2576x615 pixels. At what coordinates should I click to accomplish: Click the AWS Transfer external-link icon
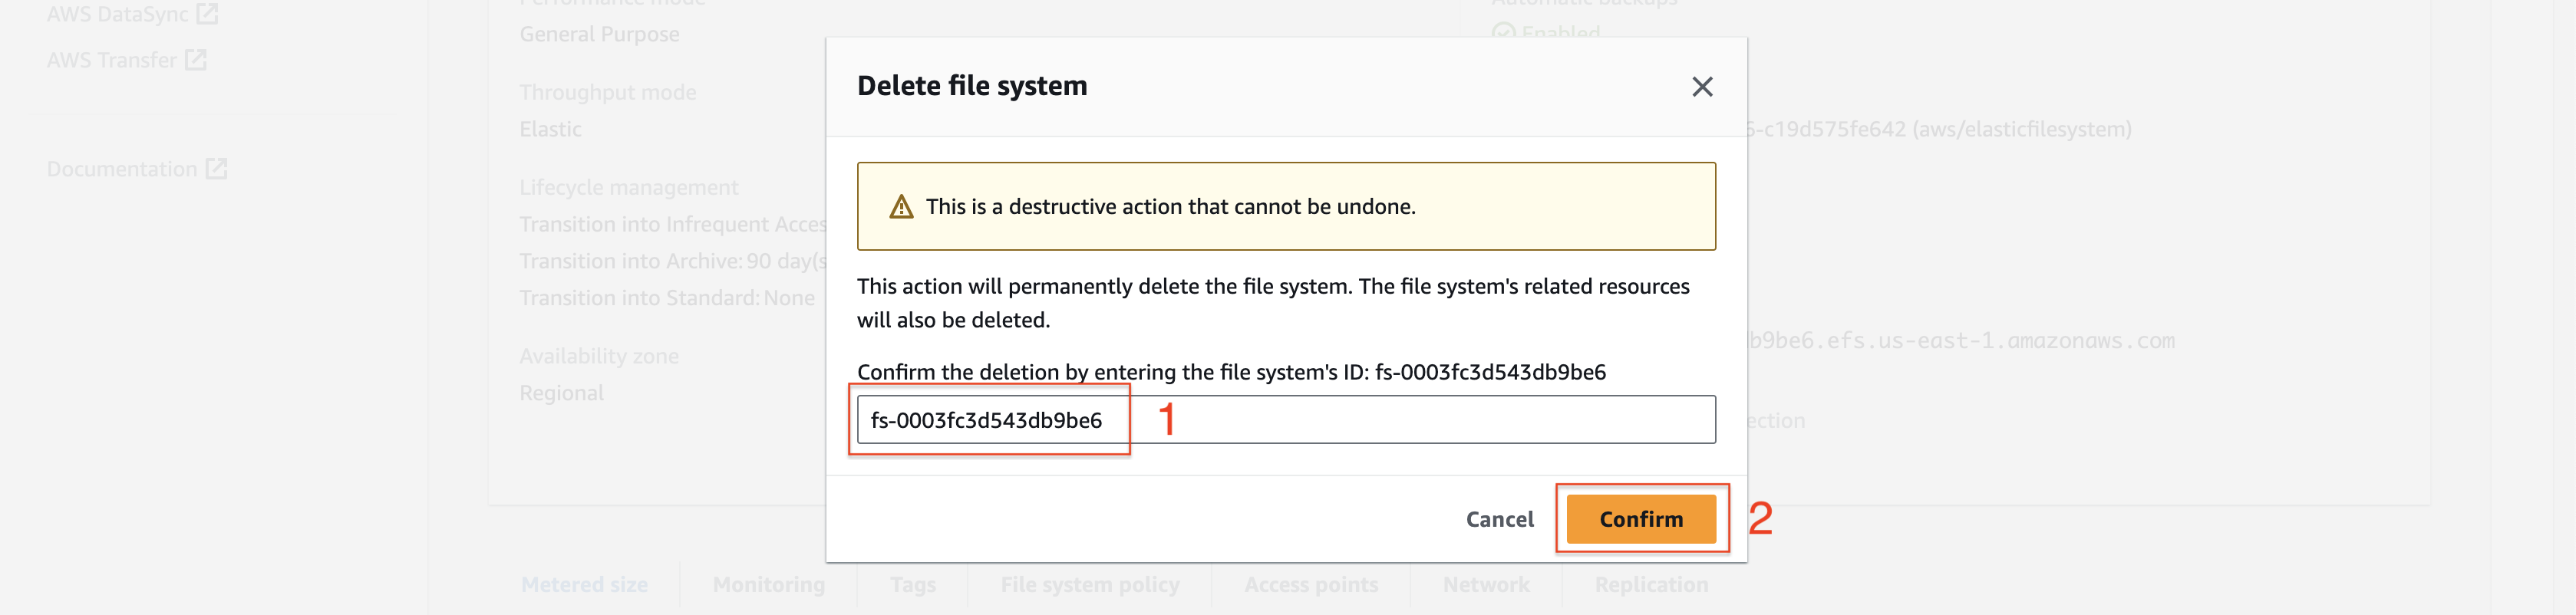196,60
